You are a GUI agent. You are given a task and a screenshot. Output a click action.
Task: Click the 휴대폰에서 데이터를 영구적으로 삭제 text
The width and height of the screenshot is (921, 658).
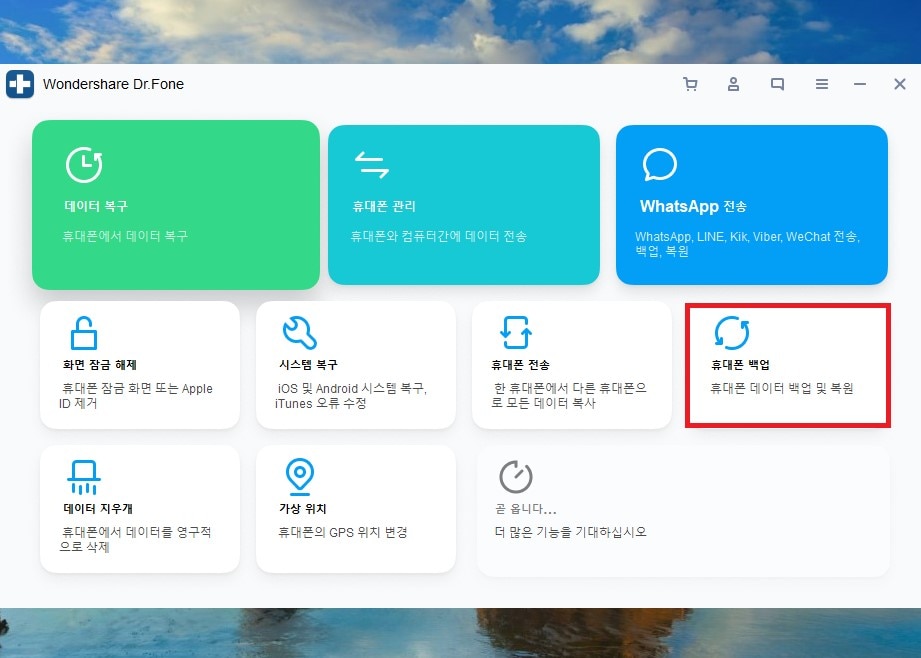click(135, 539)
